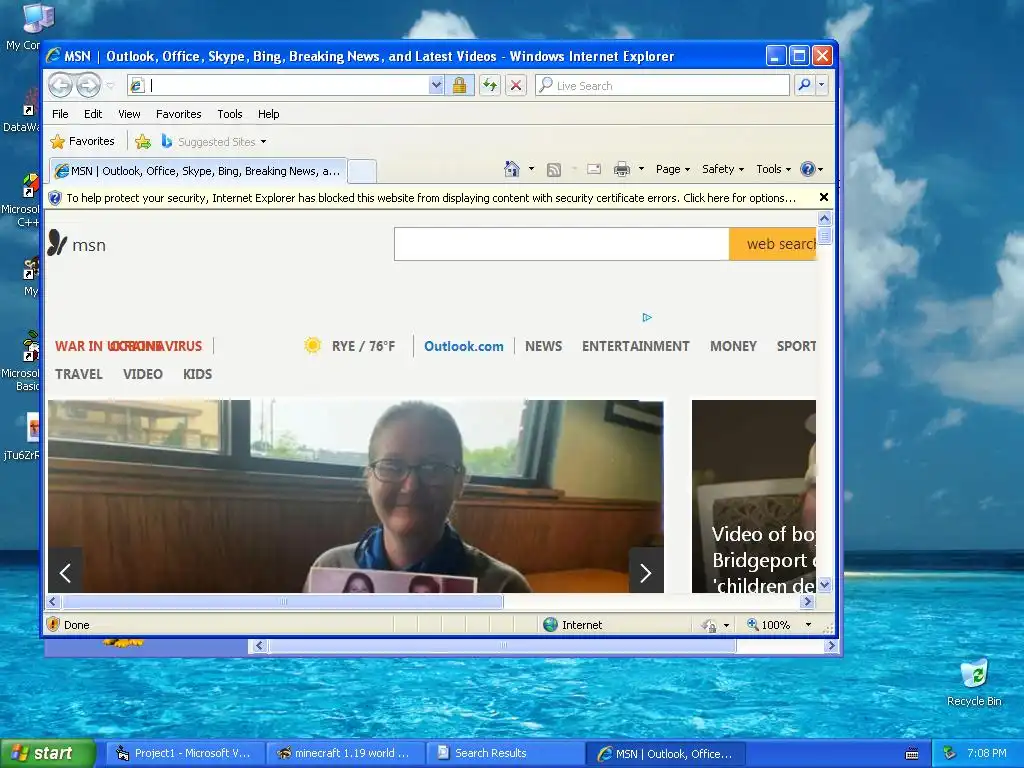This screenshot has height=768, width=1024.
Task: Open a new blank tab
Action: pos(362,172)
